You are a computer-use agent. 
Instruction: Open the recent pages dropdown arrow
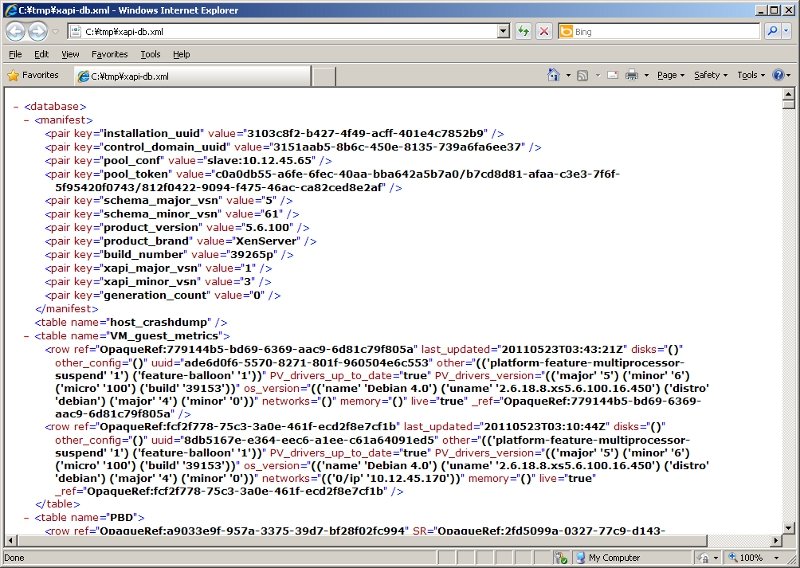tap(55, 32)
